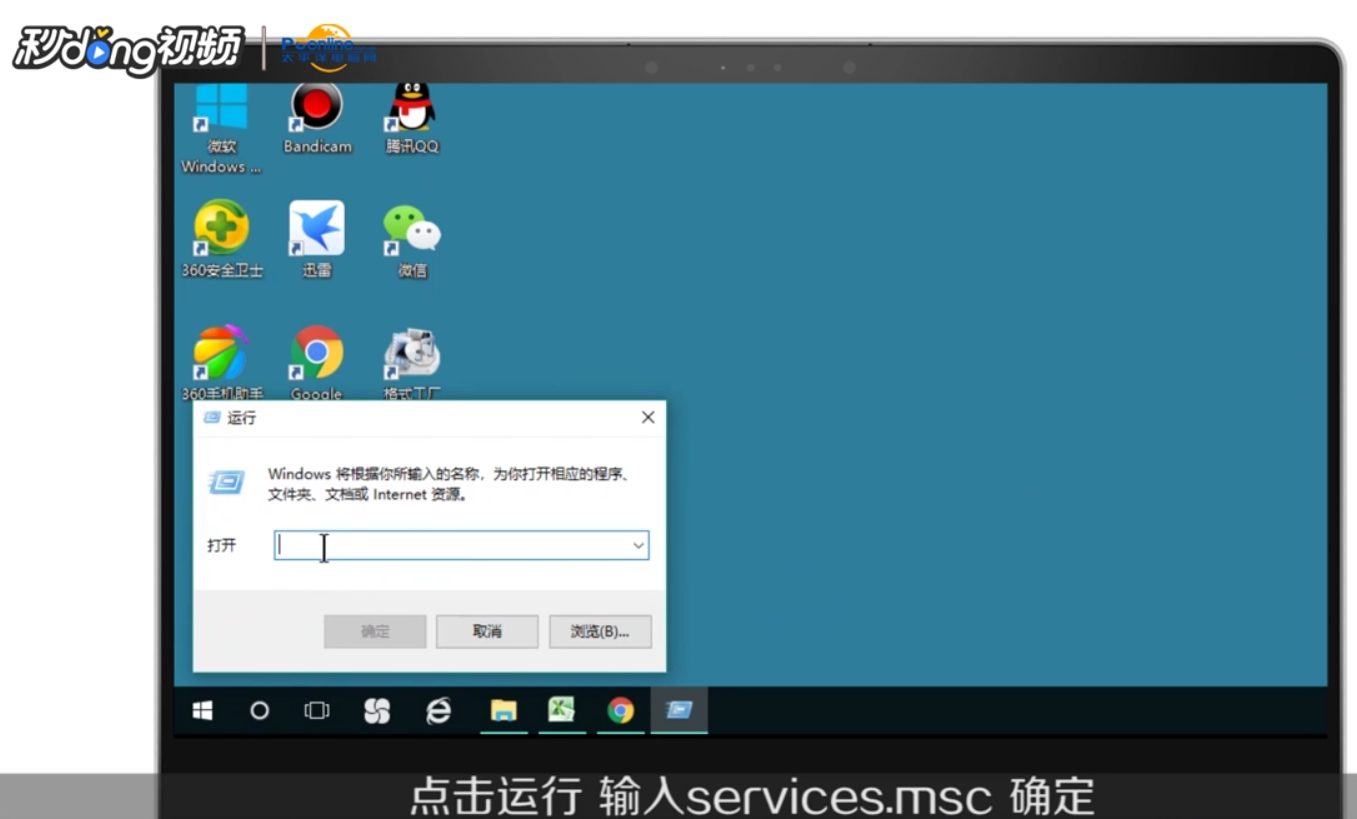Start 迅雷 download manager

pos(316,228)
